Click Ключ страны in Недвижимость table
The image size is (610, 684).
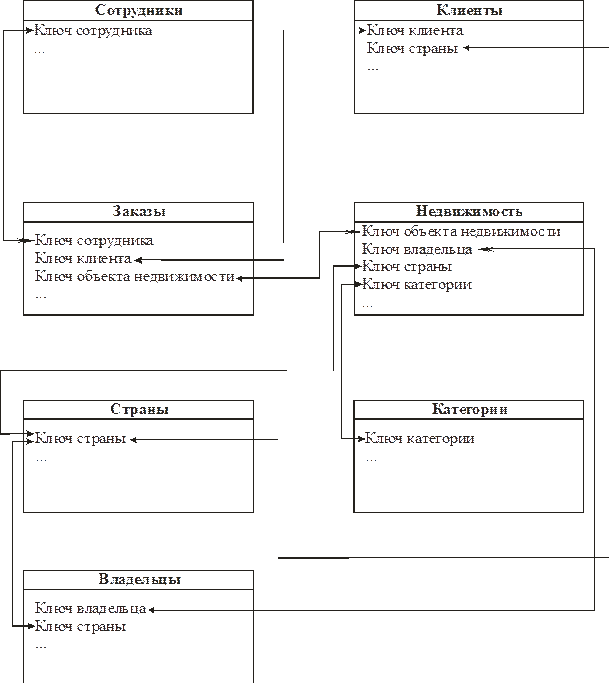click(407, 267)
